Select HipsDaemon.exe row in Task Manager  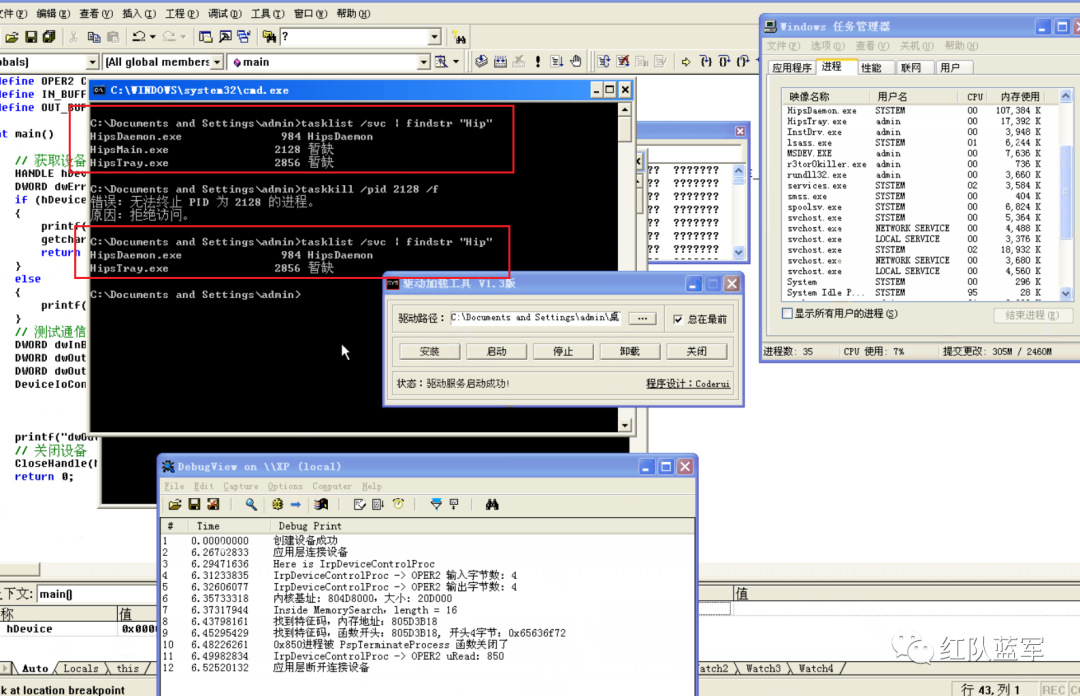[x=920, y=110]
